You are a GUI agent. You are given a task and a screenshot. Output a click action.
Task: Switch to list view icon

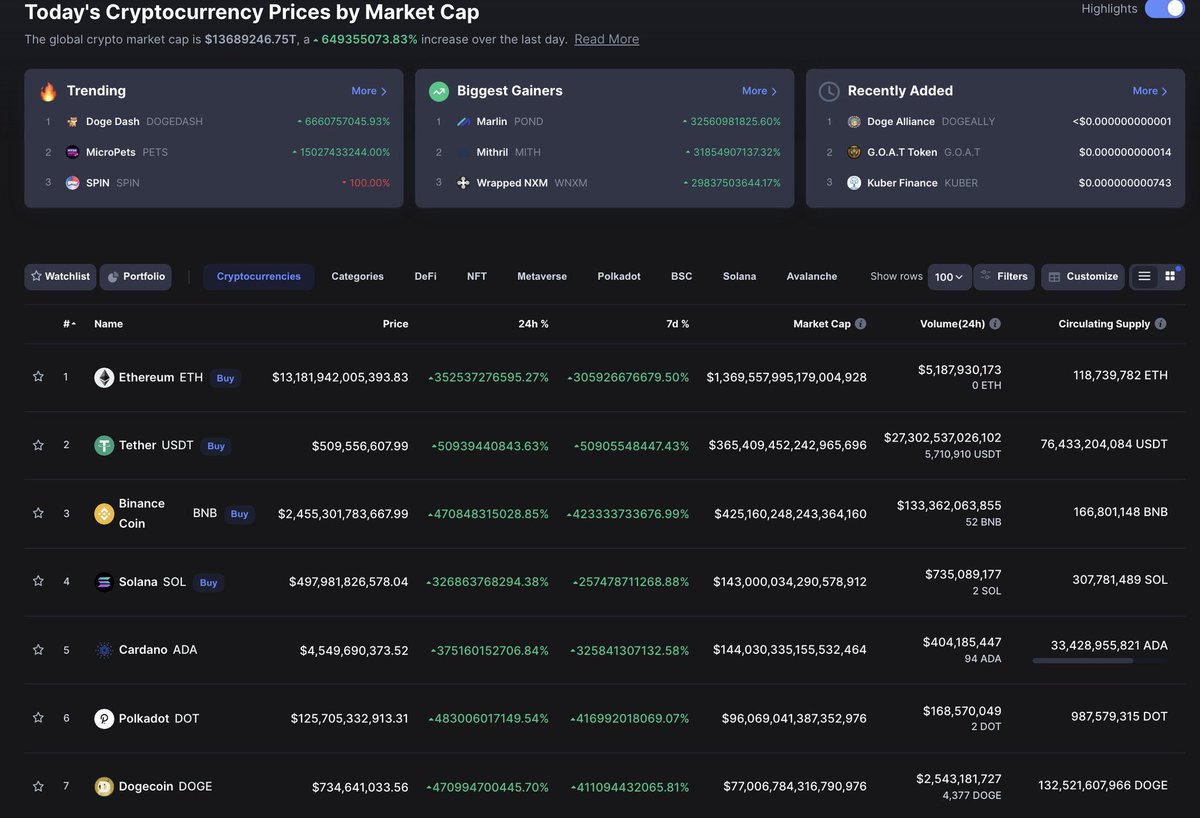[1144, 277]
